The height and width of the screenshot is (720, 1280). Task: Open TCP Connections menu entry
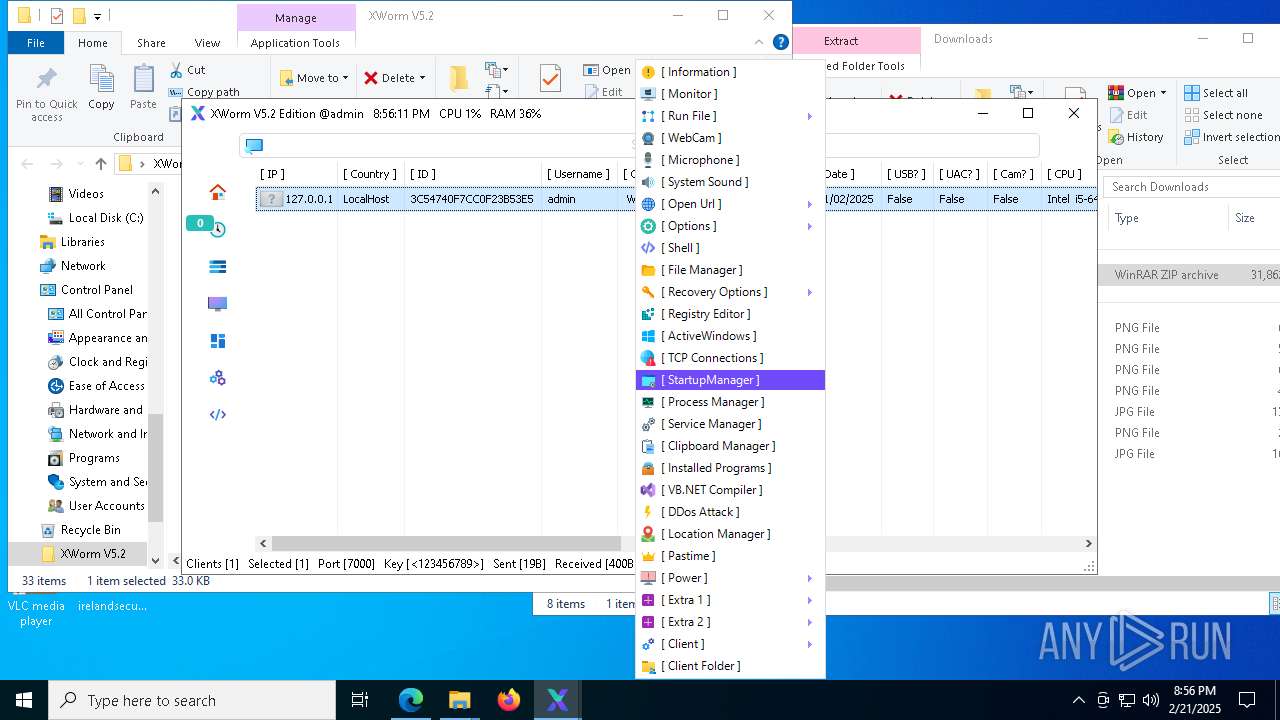(730, 358)
